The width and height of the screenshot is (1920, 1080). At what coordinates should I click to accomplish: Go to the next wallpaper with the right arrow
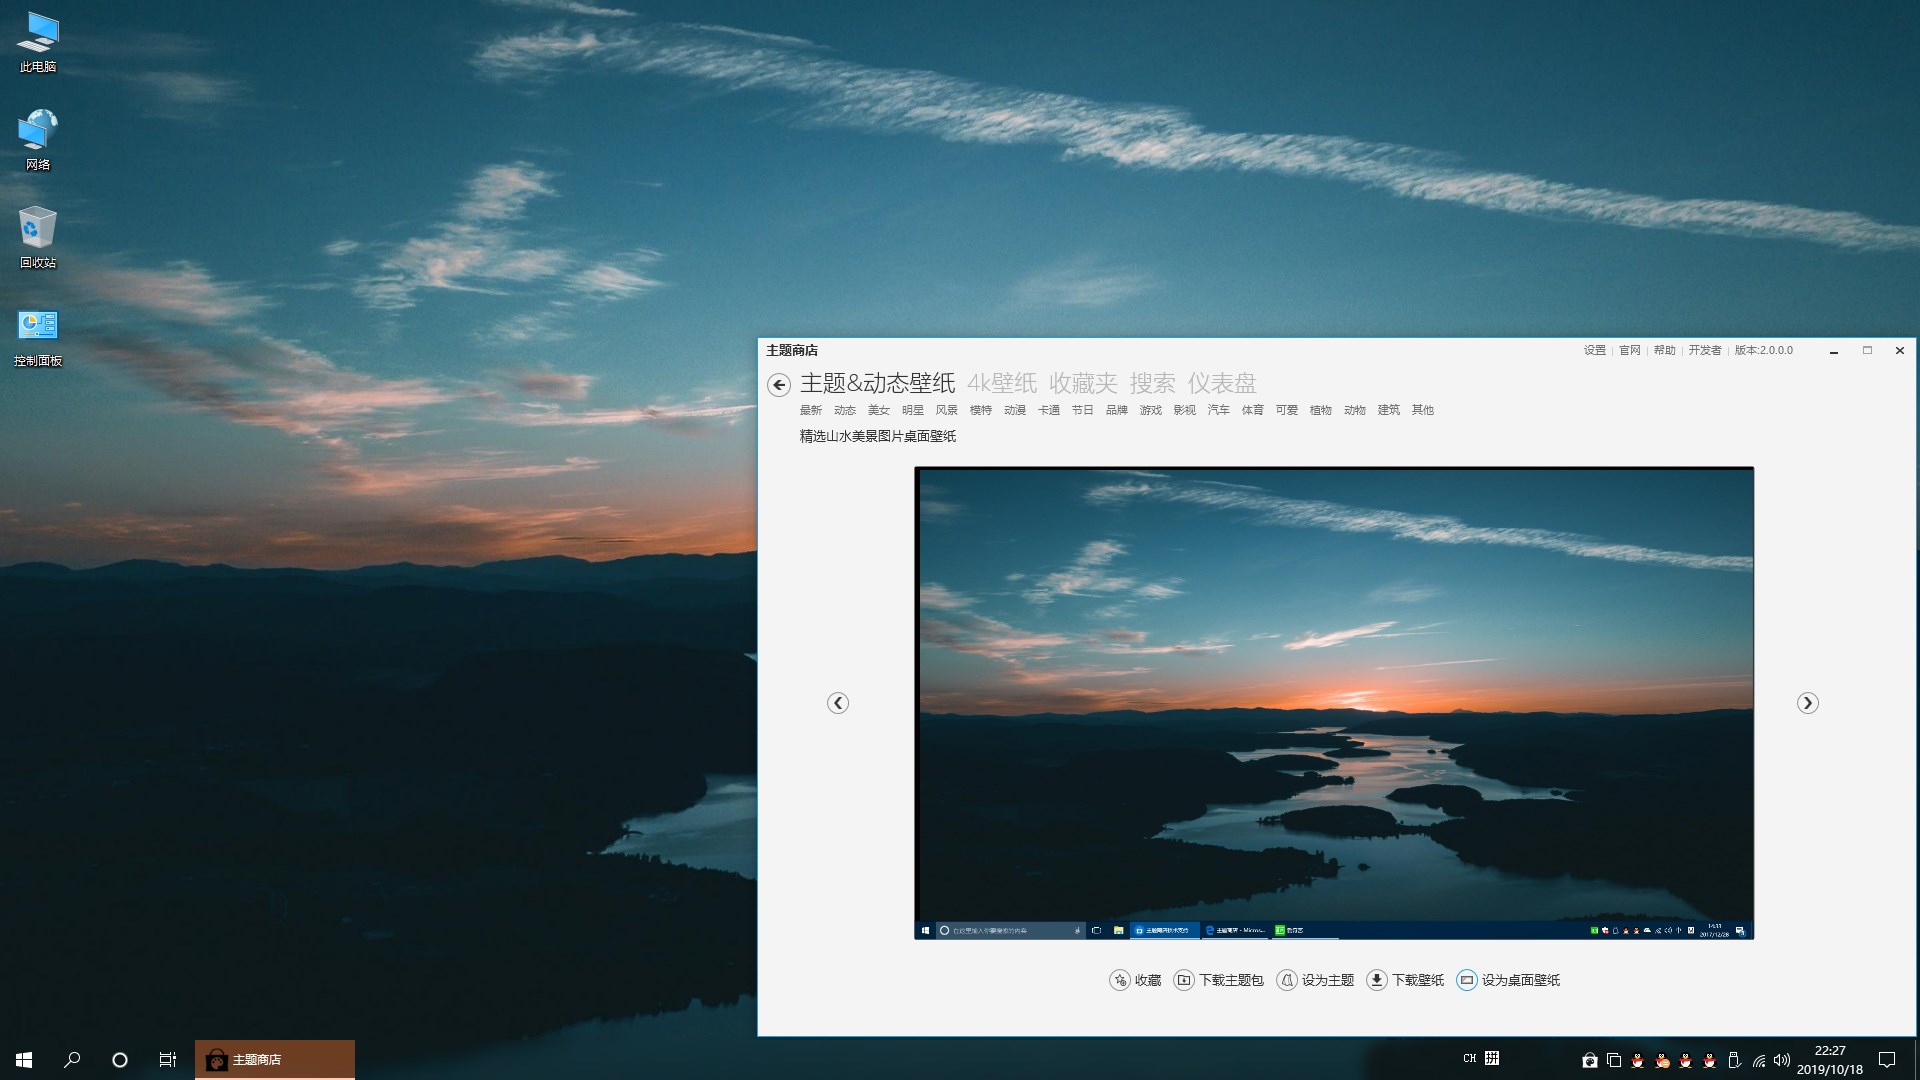coord(1807,703)
